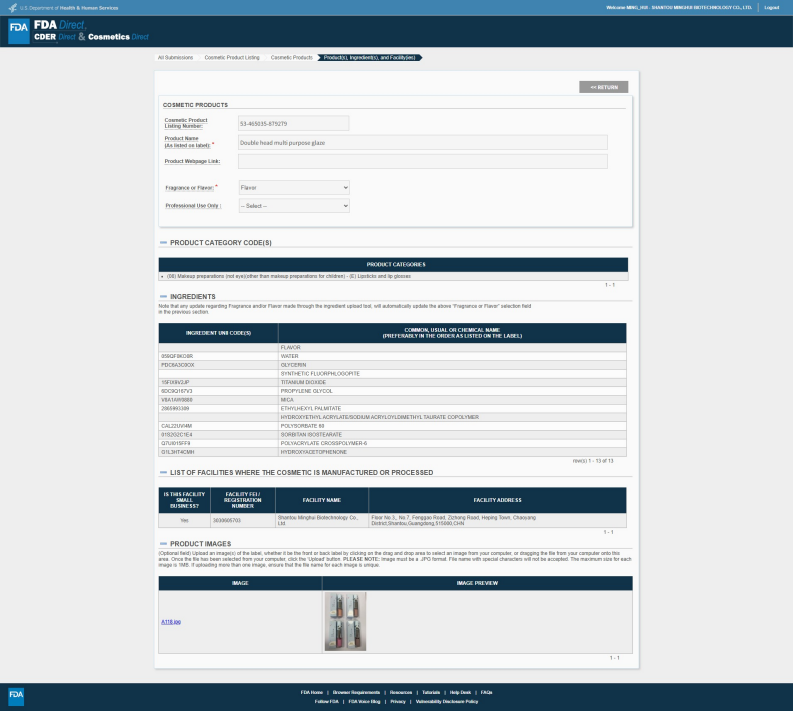Go to Cosmetic Products breadcrumb
The width and height of the screenshot is (794, 711).
(291, 57)
